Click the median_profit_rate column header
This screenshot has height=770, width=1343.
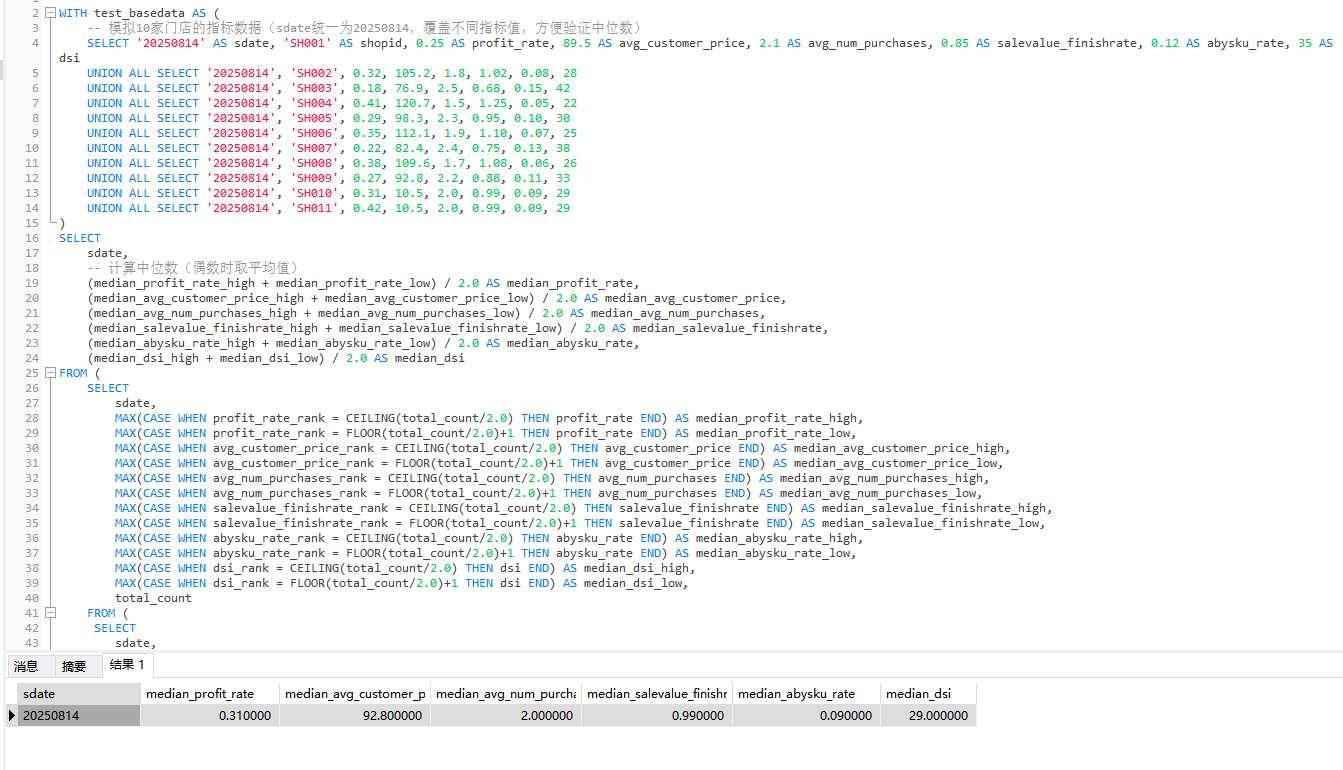209,693
